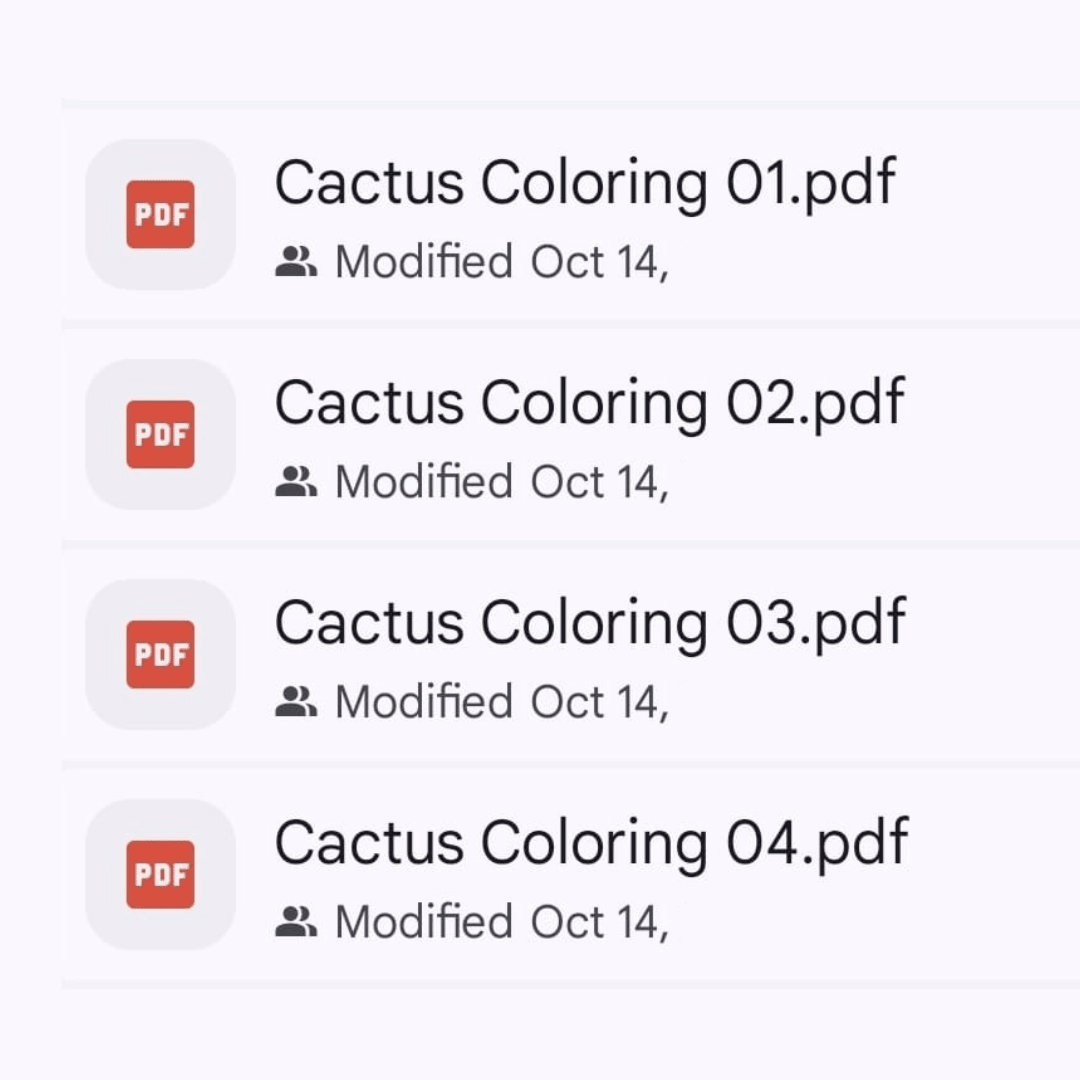
Task: Tap the Modified Oct 14 text under Cactus Coloring 04.pdf
Action: click(x=501, y=923)
